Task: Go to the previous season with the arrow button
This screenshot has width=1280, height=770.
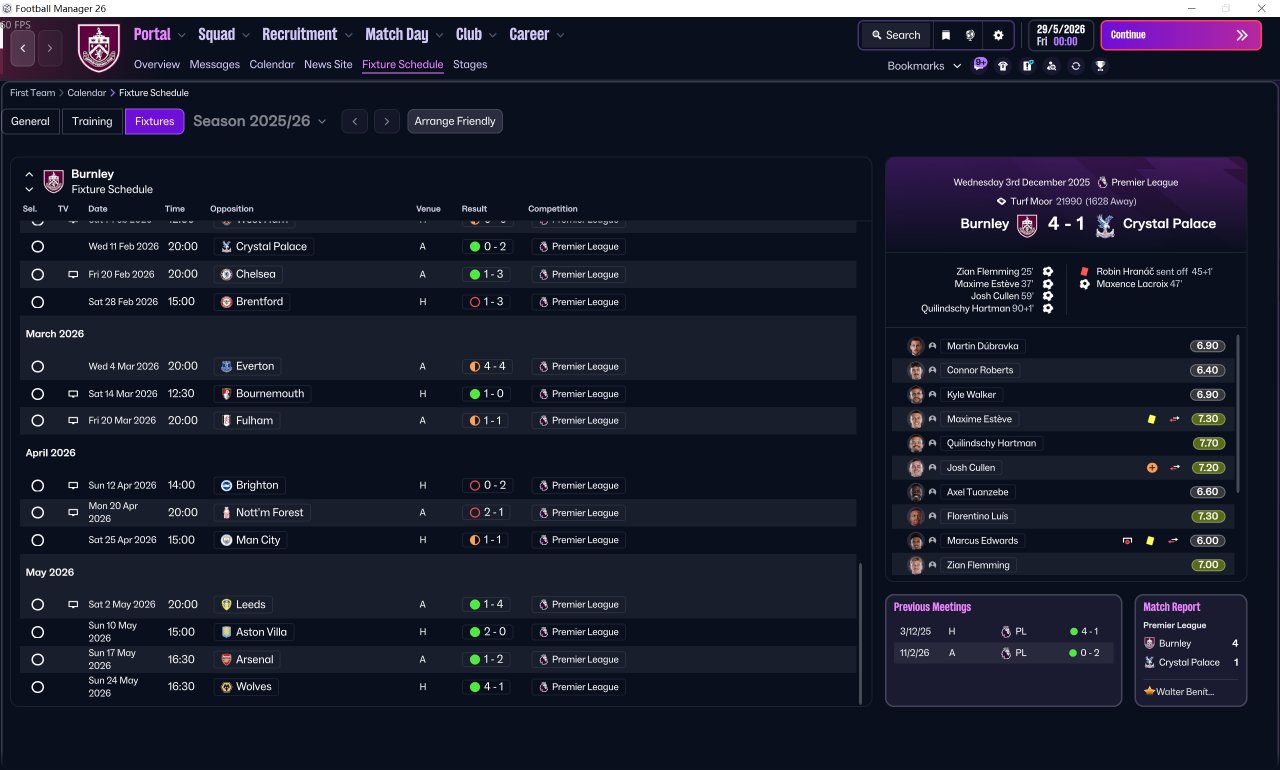Action: (354, 121)
